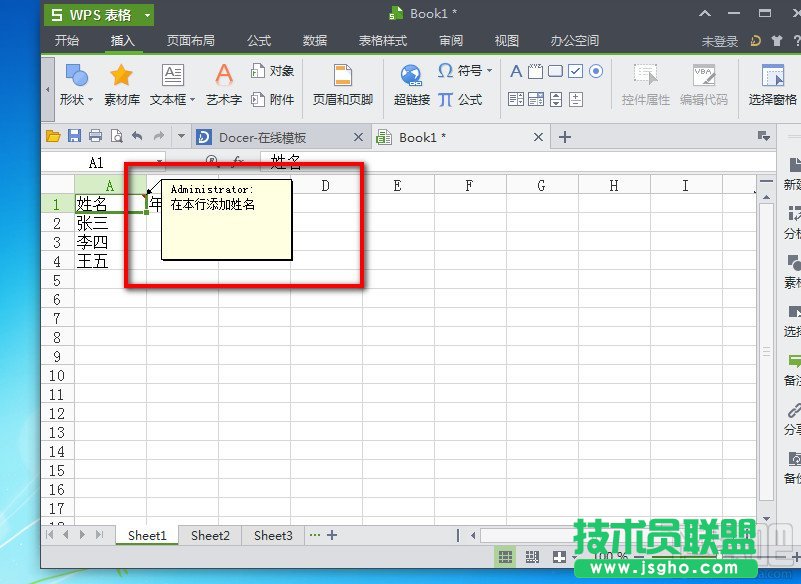
Task: Open the 审阅 review tab
Action: click(449, 41)
